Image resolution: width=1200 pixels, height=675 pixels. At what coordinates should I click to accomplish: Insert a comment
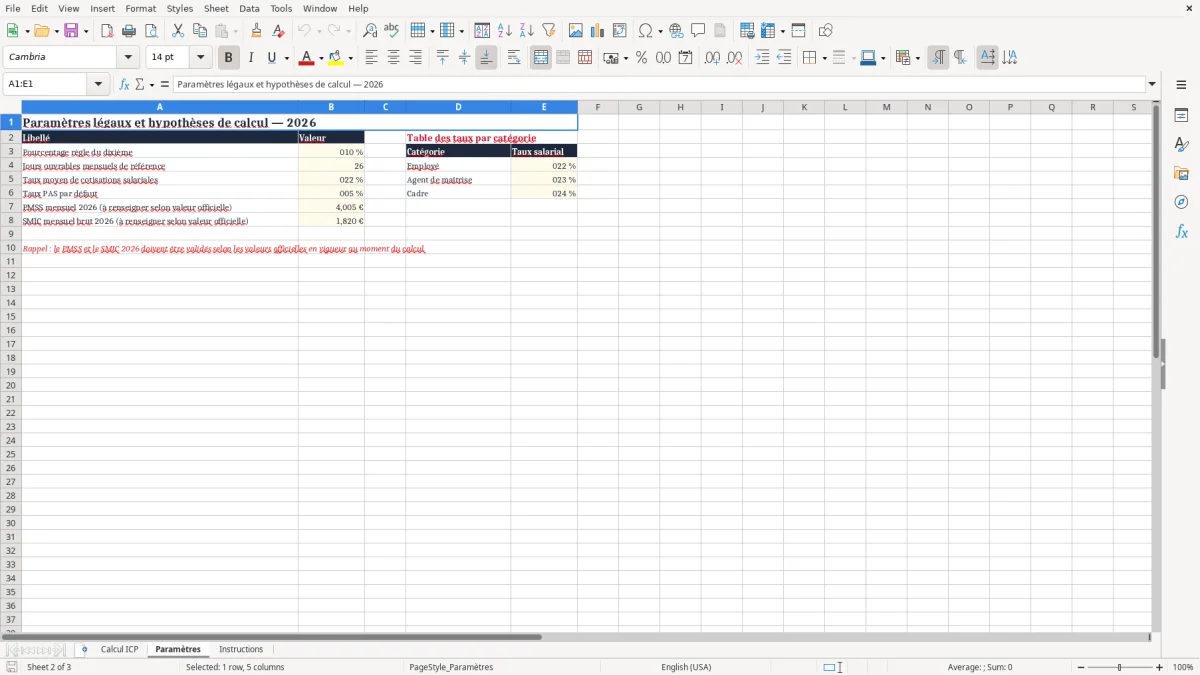[698, 31]
